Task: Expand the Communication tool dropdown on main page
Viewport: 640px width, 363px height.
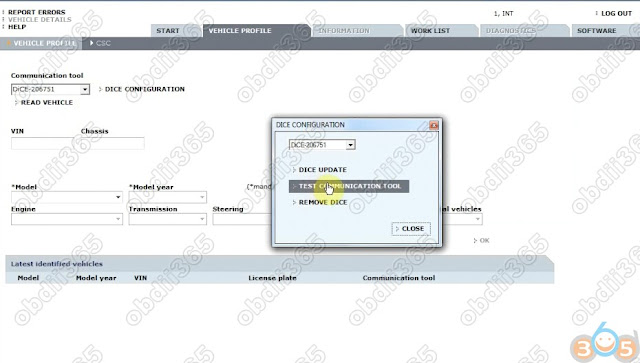Action: click(x=84, y=89)
